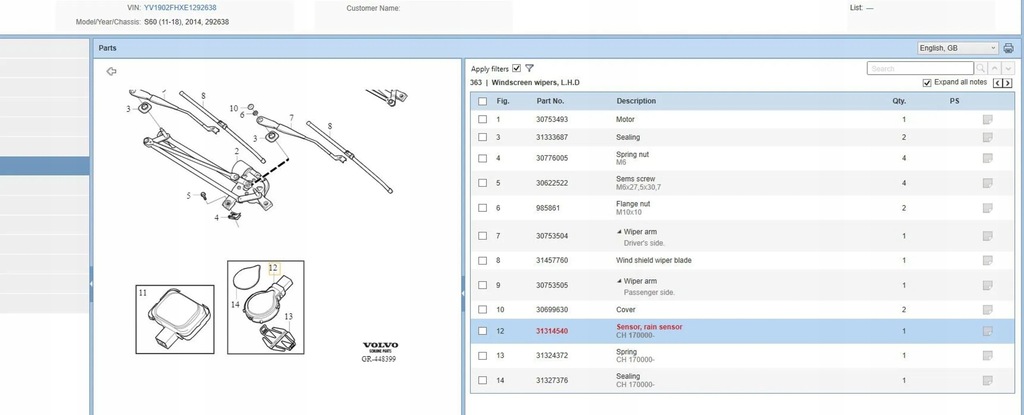Open note icon for part 30753505 row
Screen dimensions: 1024x415
(x=987, y=286)
